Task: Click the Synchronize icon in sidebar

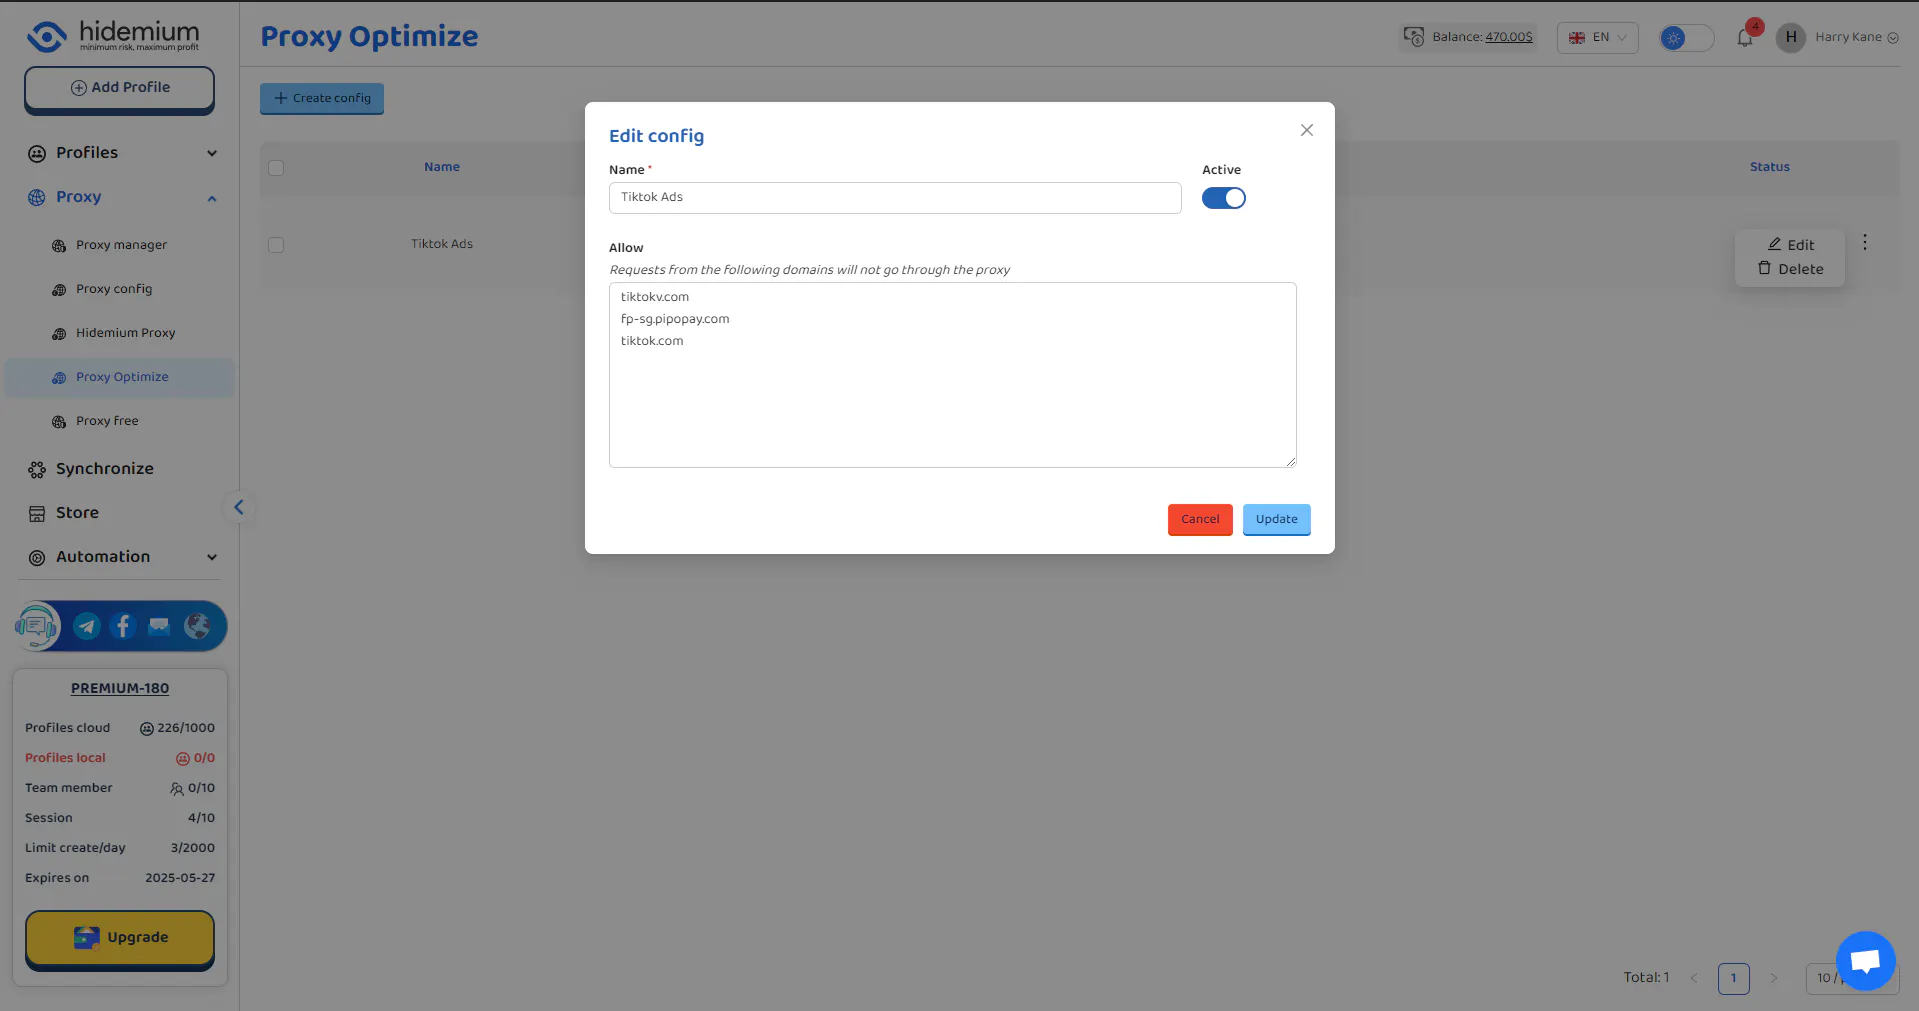Action: [37, 469]
